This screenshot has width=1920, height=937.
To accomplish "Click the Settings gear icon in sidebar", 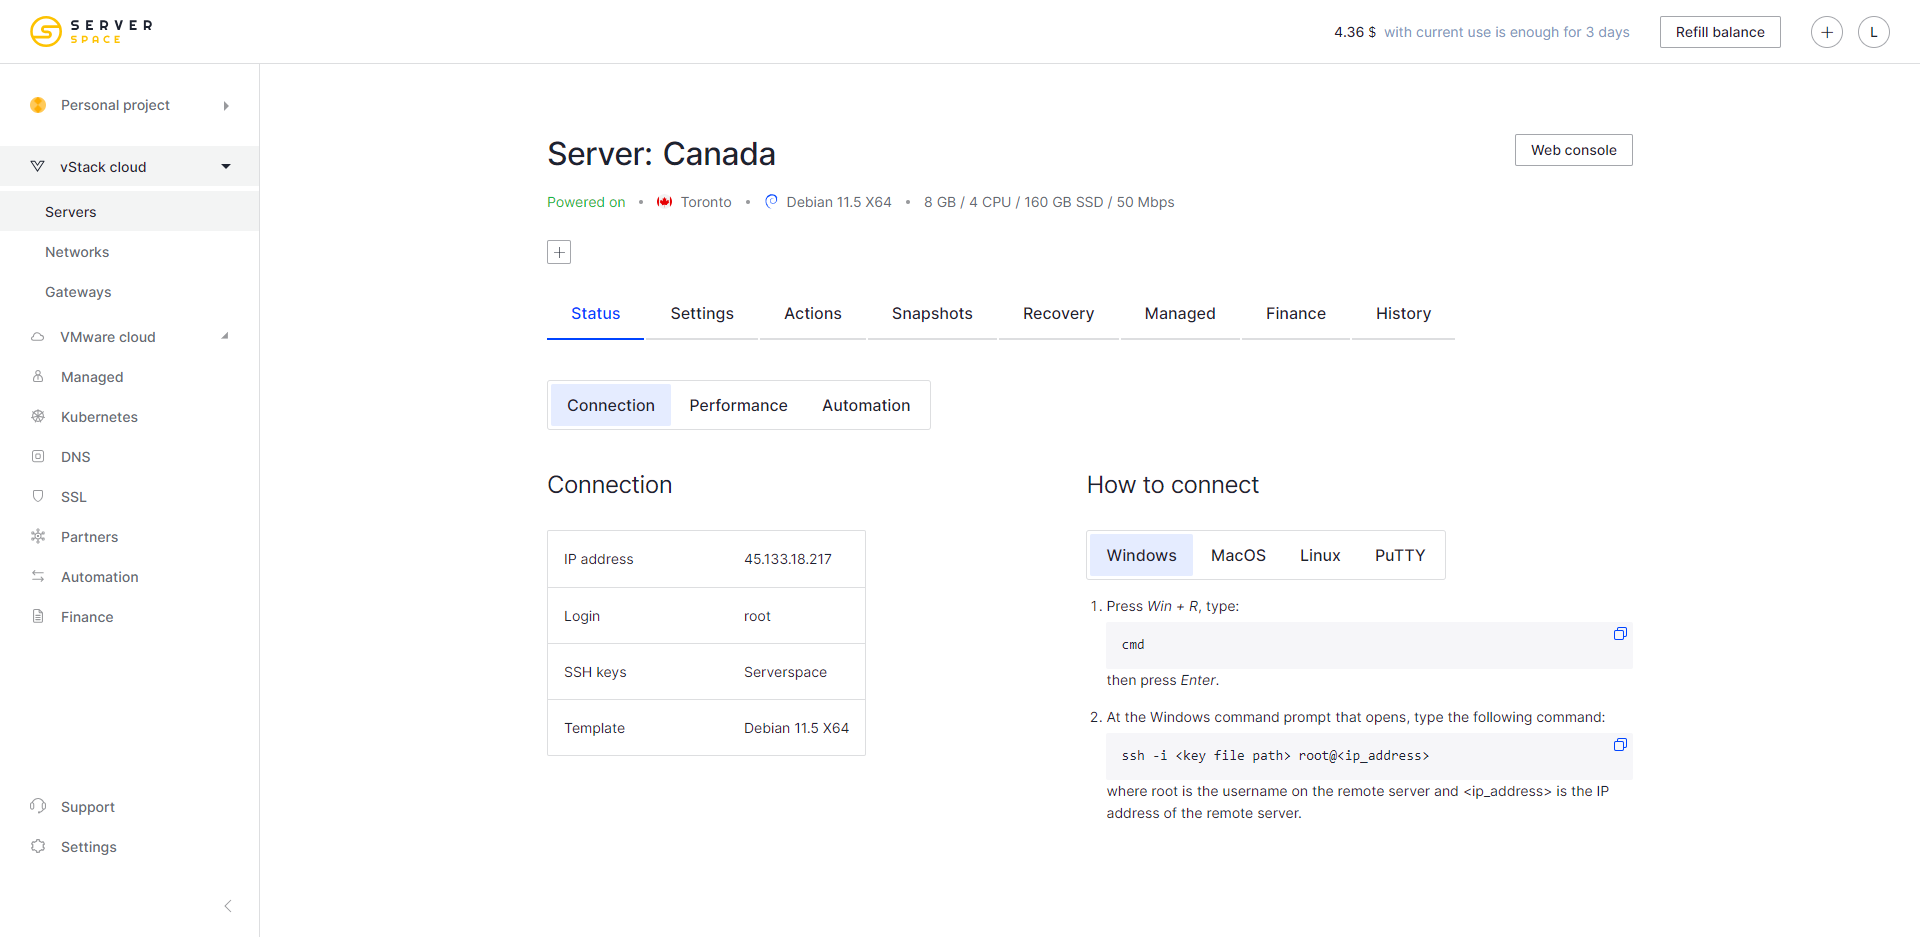I will point(38,846).
